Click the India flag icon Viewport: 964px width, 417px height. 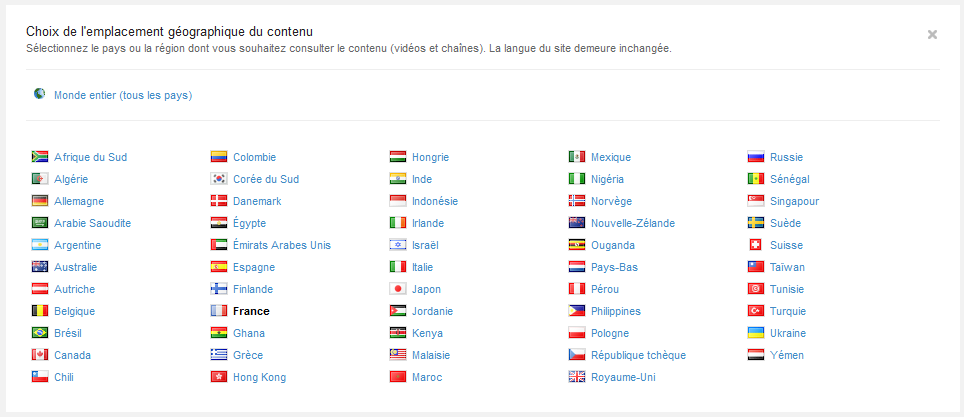pos(398,179)
